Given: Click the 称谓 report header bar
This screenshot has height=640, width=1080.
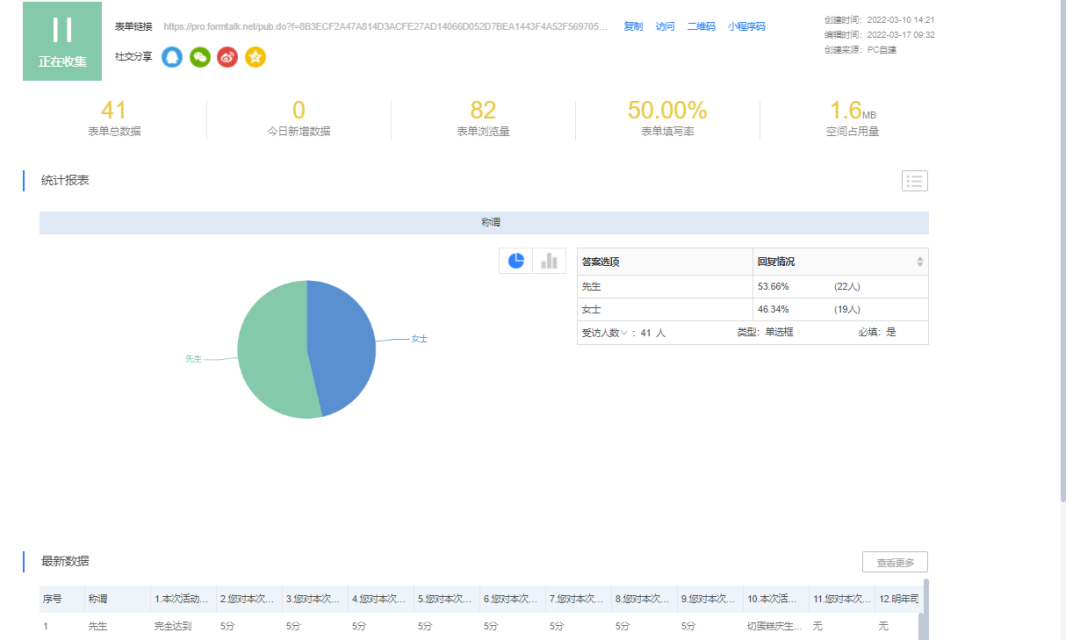Looking at the screenshot, I should pos(484,223).
